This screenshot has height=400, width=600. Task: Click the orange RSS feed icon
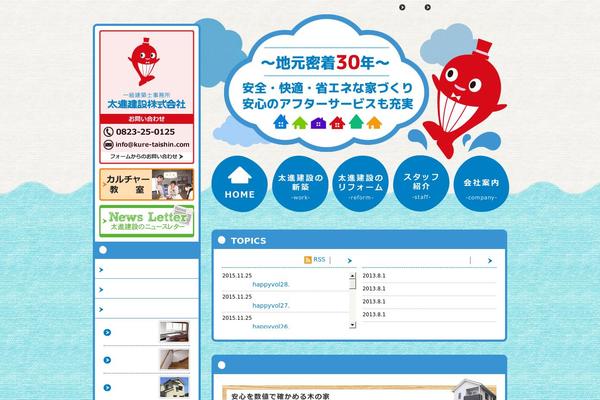pyautogui.click(x=308, y=260)
